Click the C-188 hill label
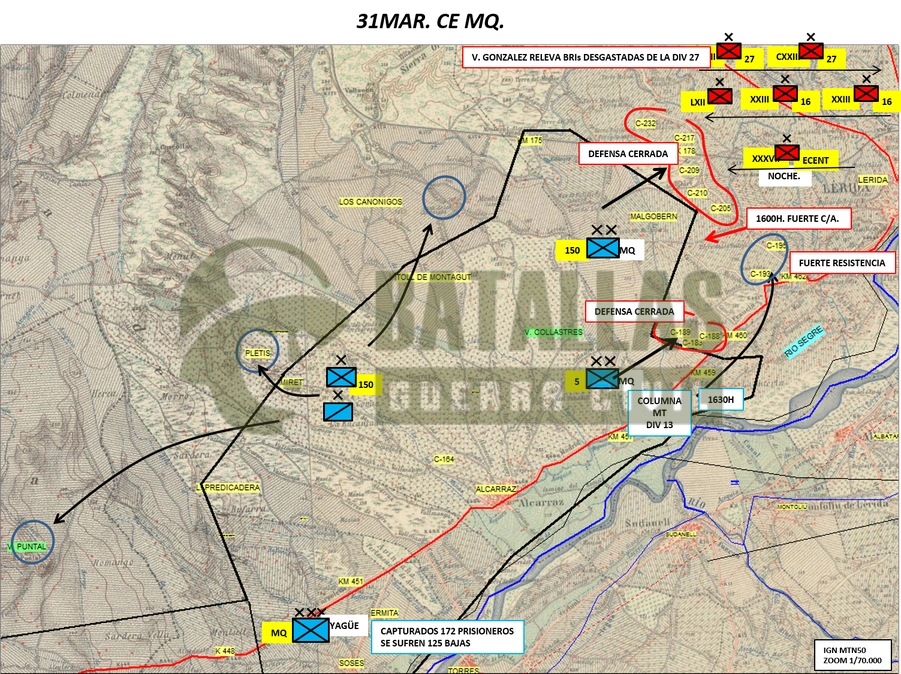The height and width of the screenshot is (674, 901). pos(709,336)
